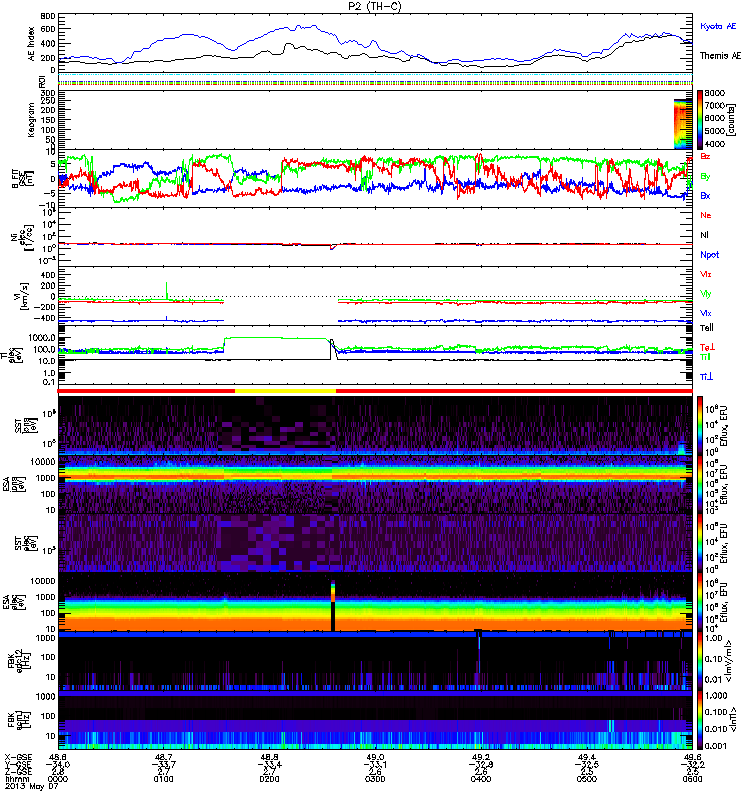Click the 0300 time tick label
Screen dimensions: 750x800
click(375, 779)
